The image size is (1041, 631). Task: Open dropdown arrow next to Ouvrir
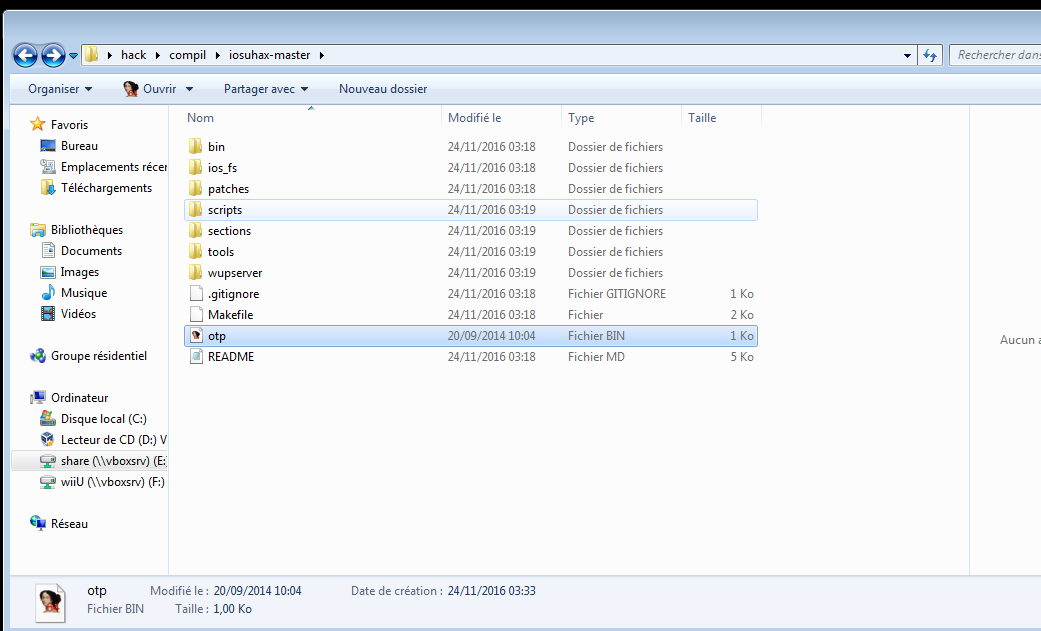[189, 89]
